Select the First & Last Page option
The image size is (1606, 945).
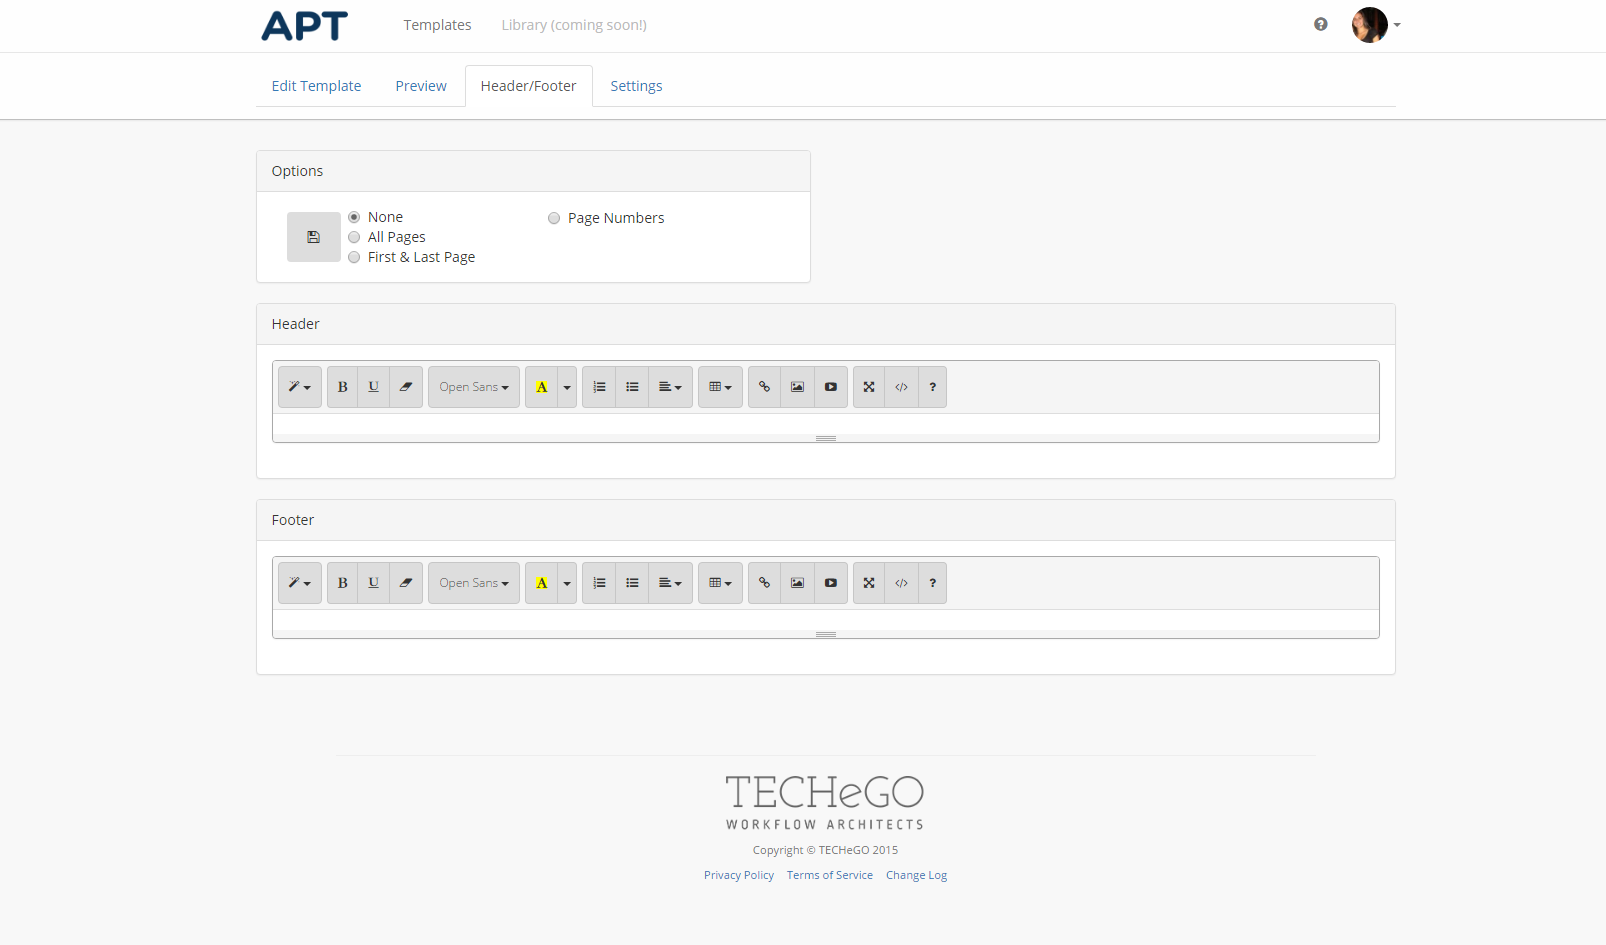[x=354, y=257]
